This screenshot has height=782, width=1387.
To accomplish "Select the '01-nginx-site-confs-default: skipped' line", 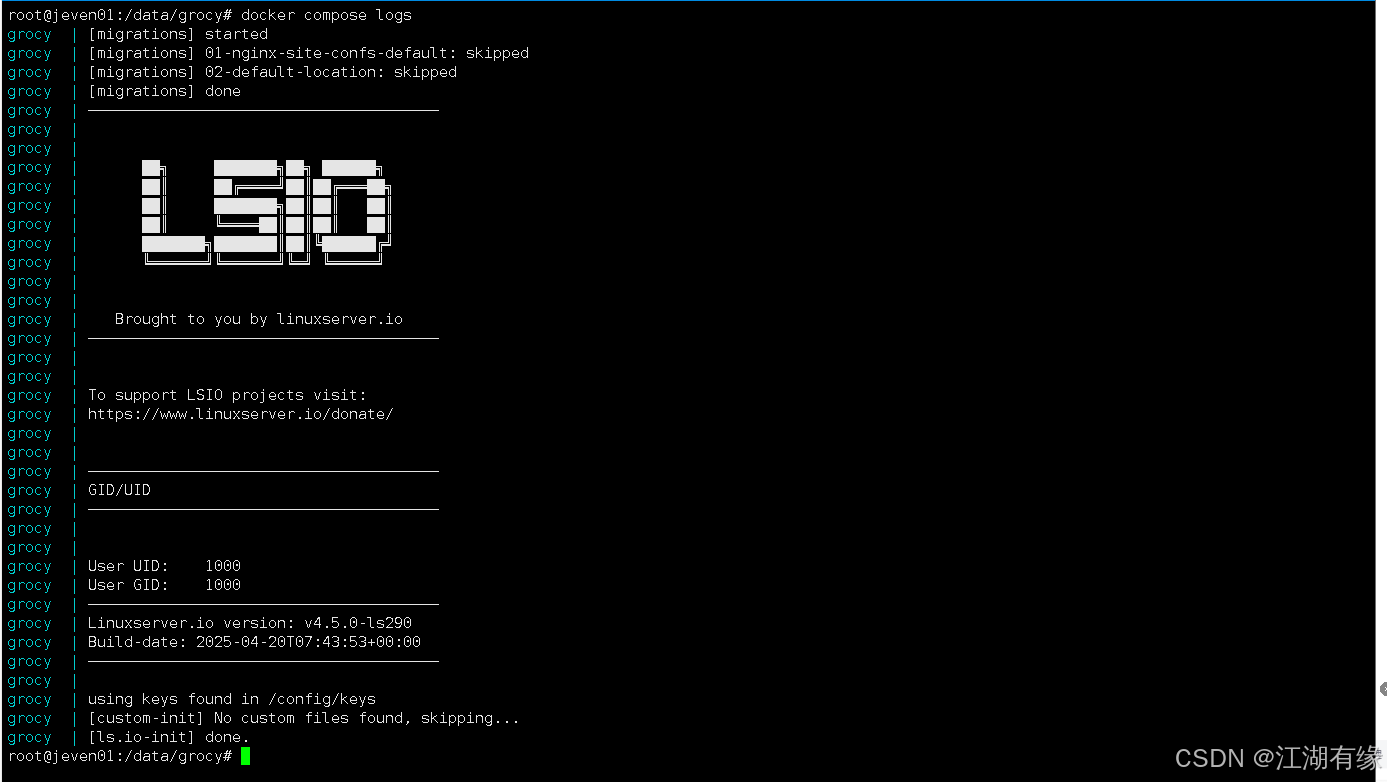I will tap(308, 53).
